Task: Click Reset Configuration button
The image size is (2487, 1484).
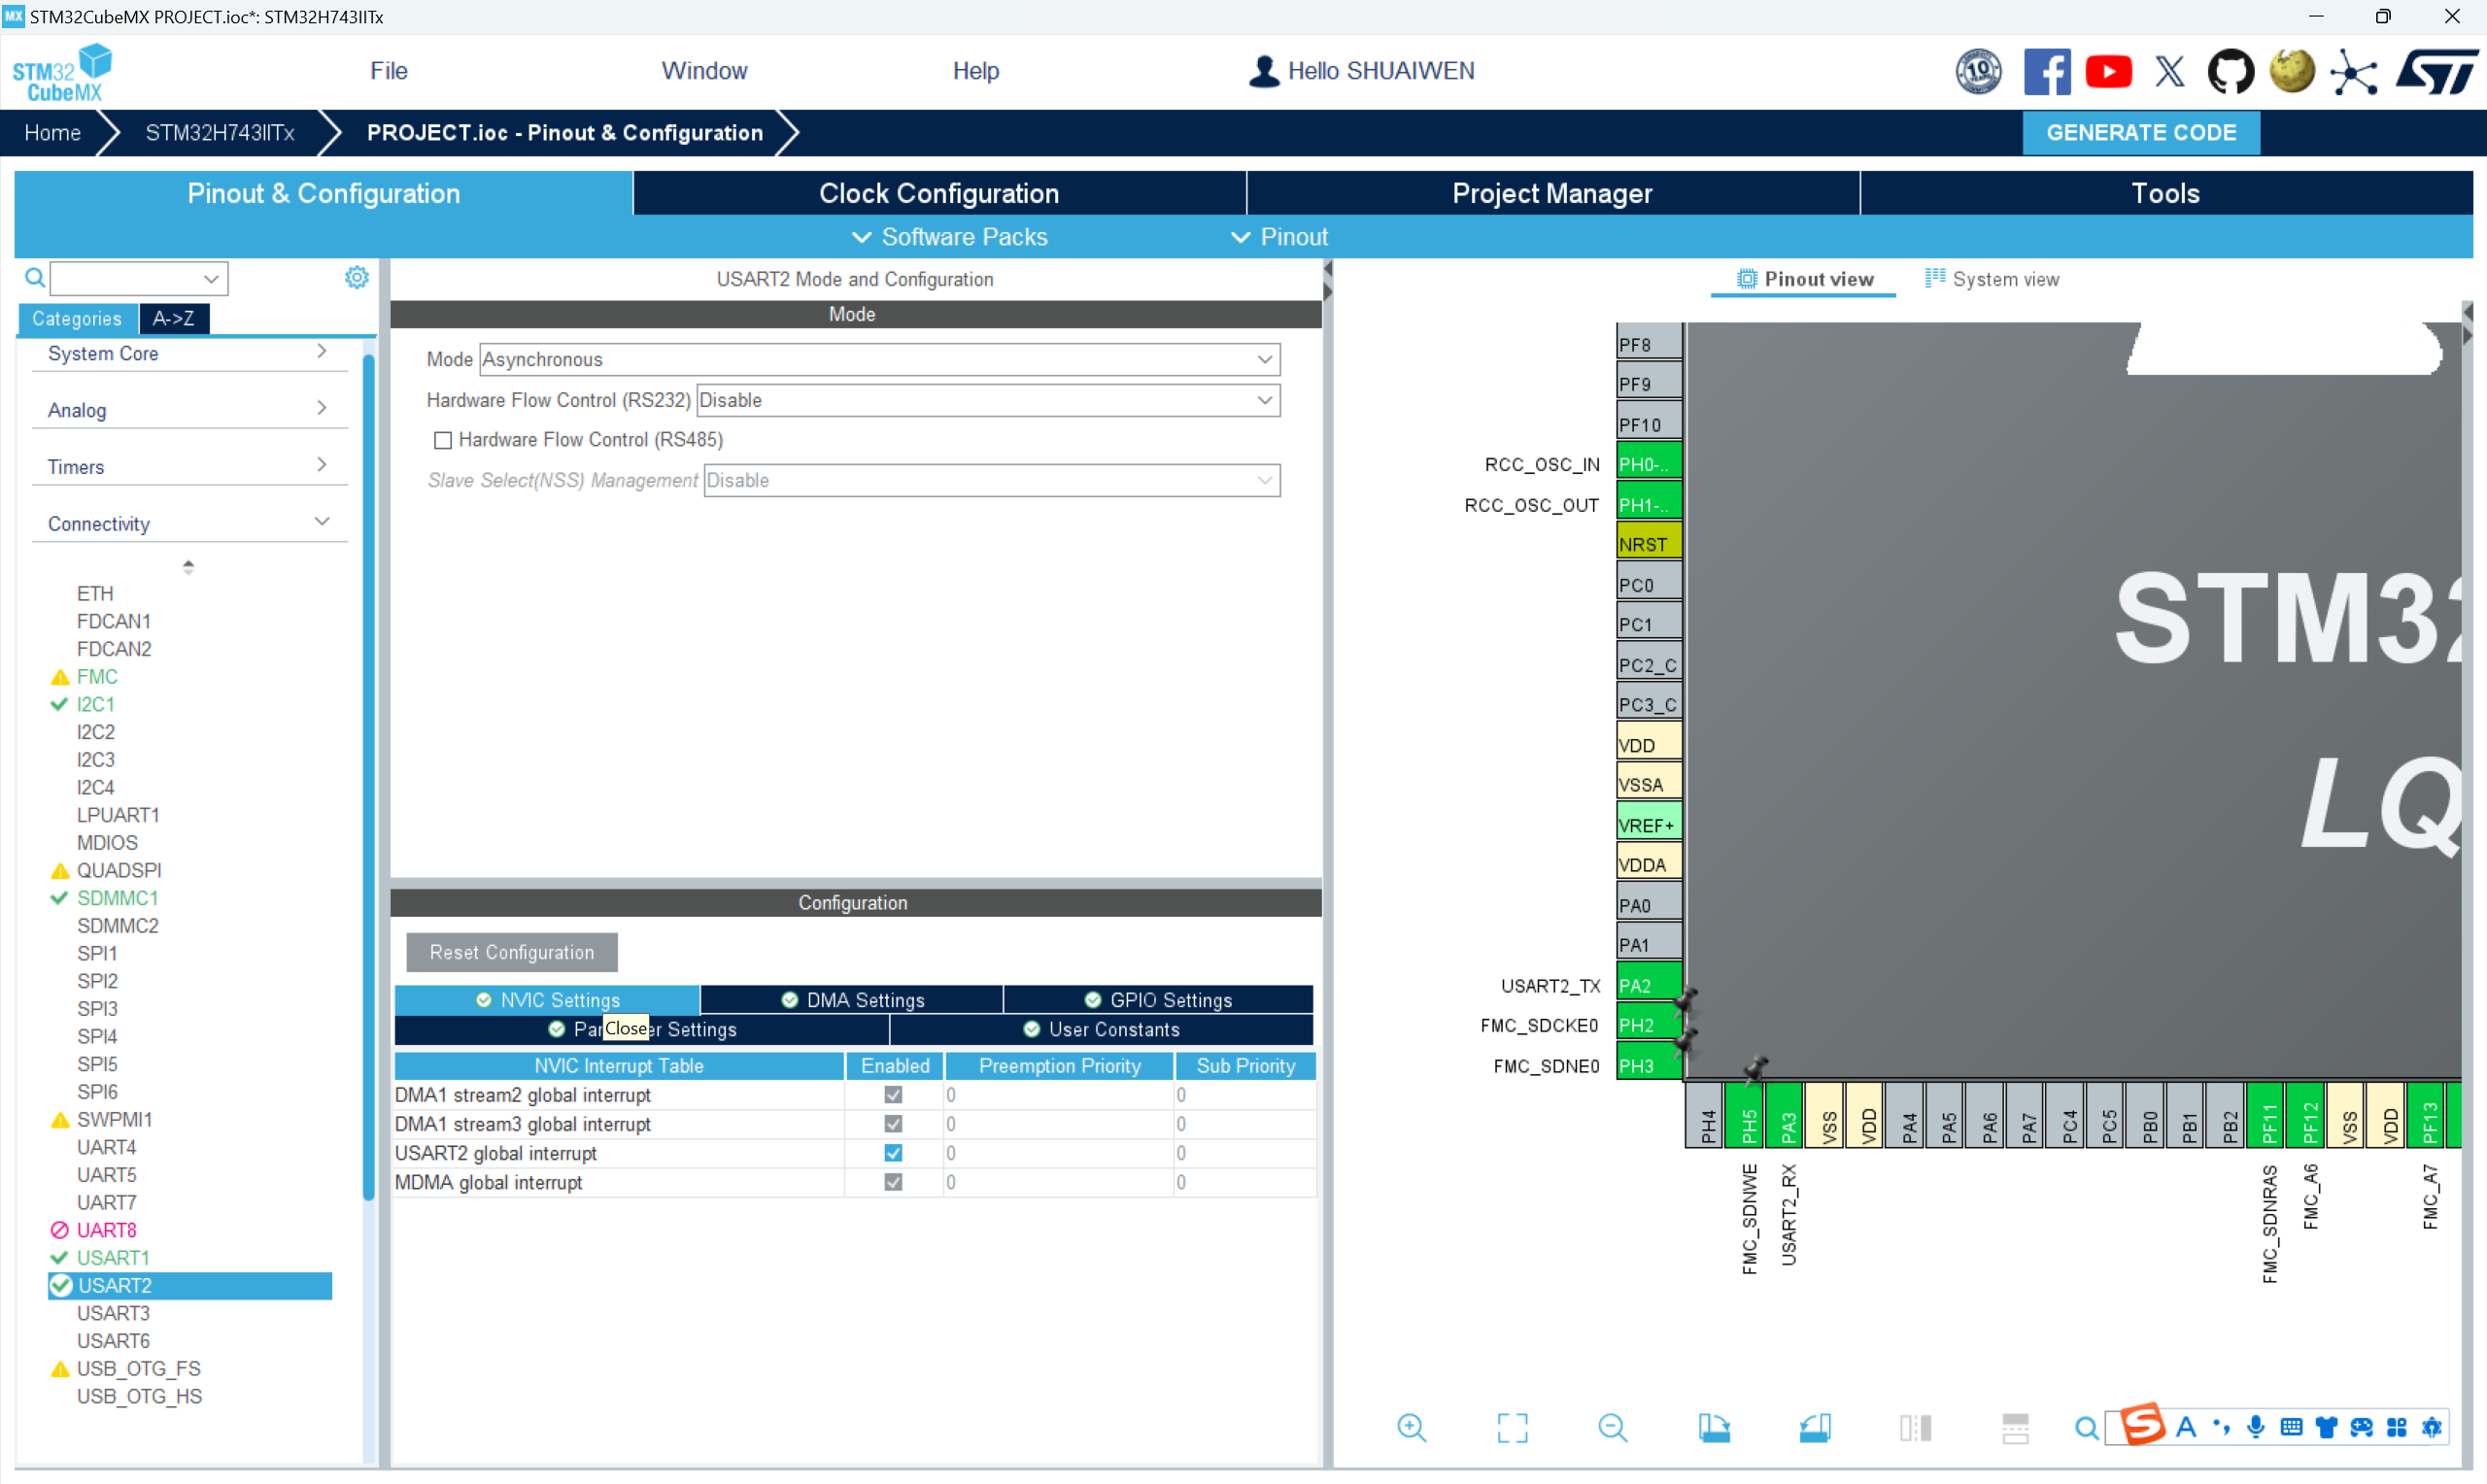Action: pos(511,952)
